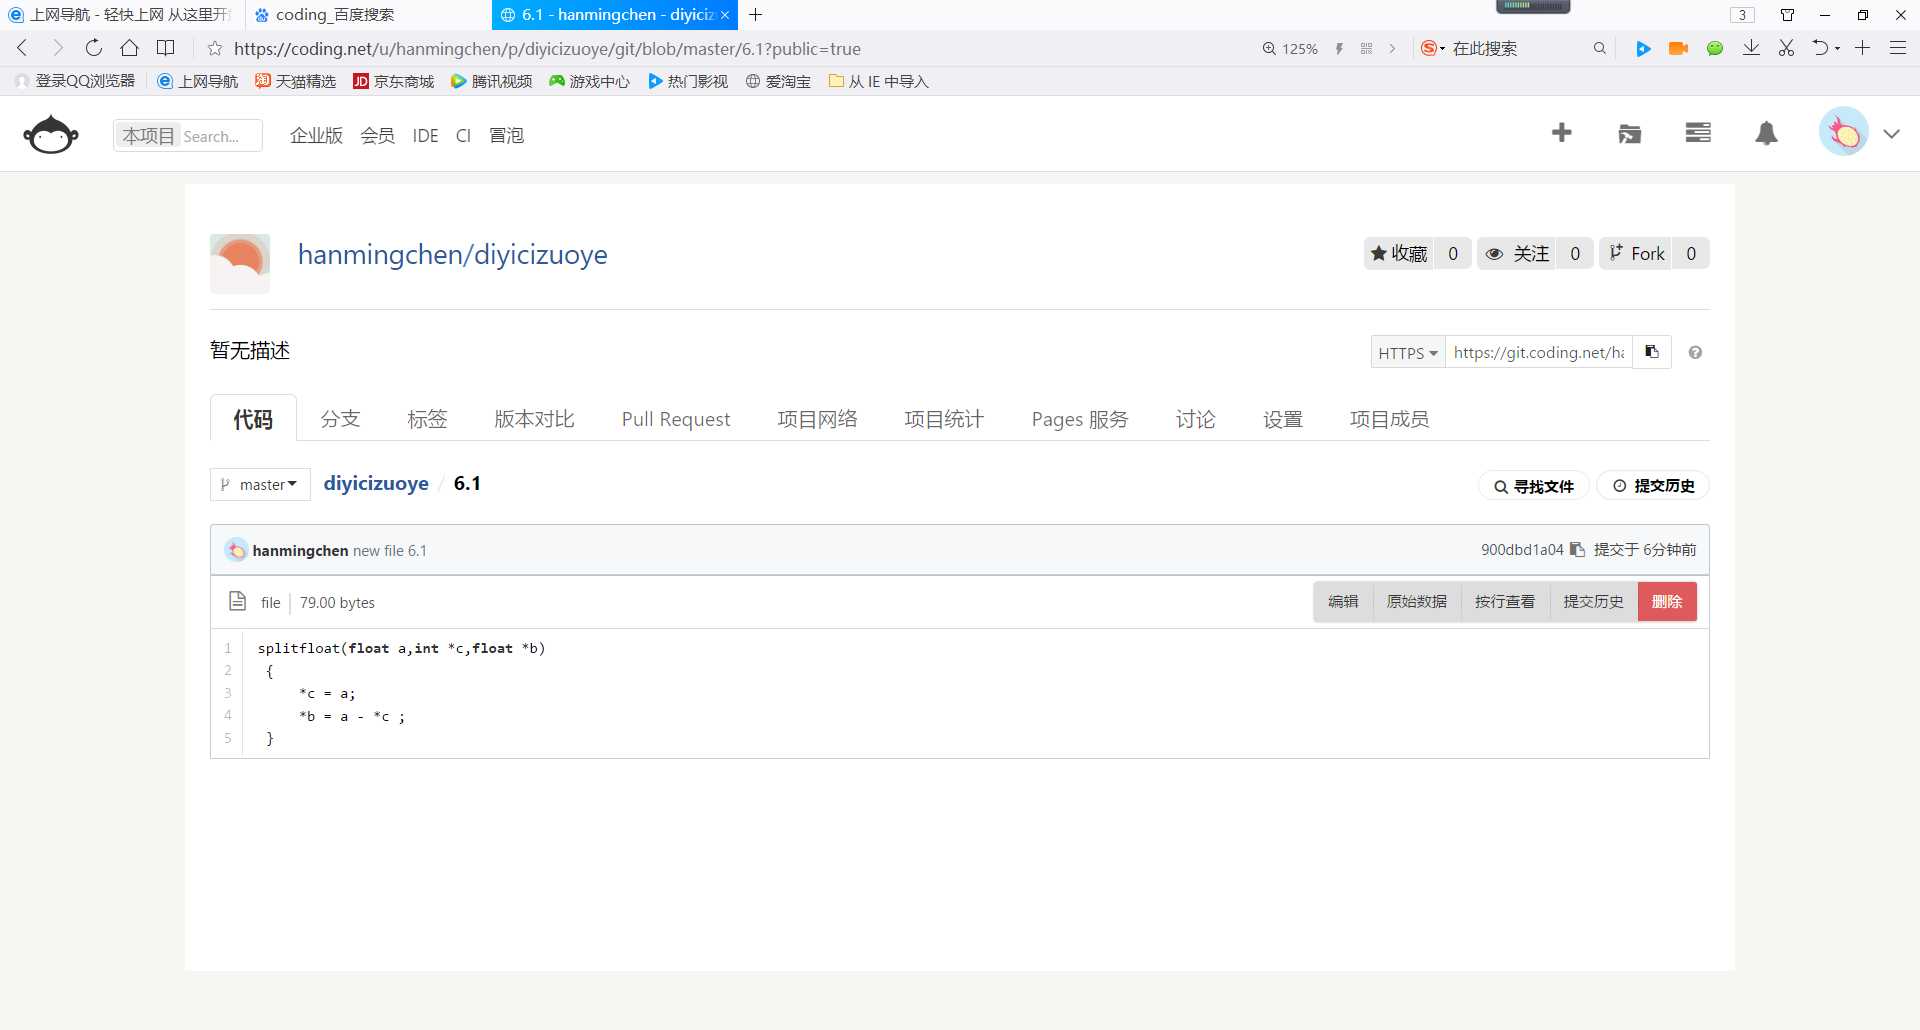Switch to the 分支 tab
Screen dimensions: 1920x1030
pos(340,418)
